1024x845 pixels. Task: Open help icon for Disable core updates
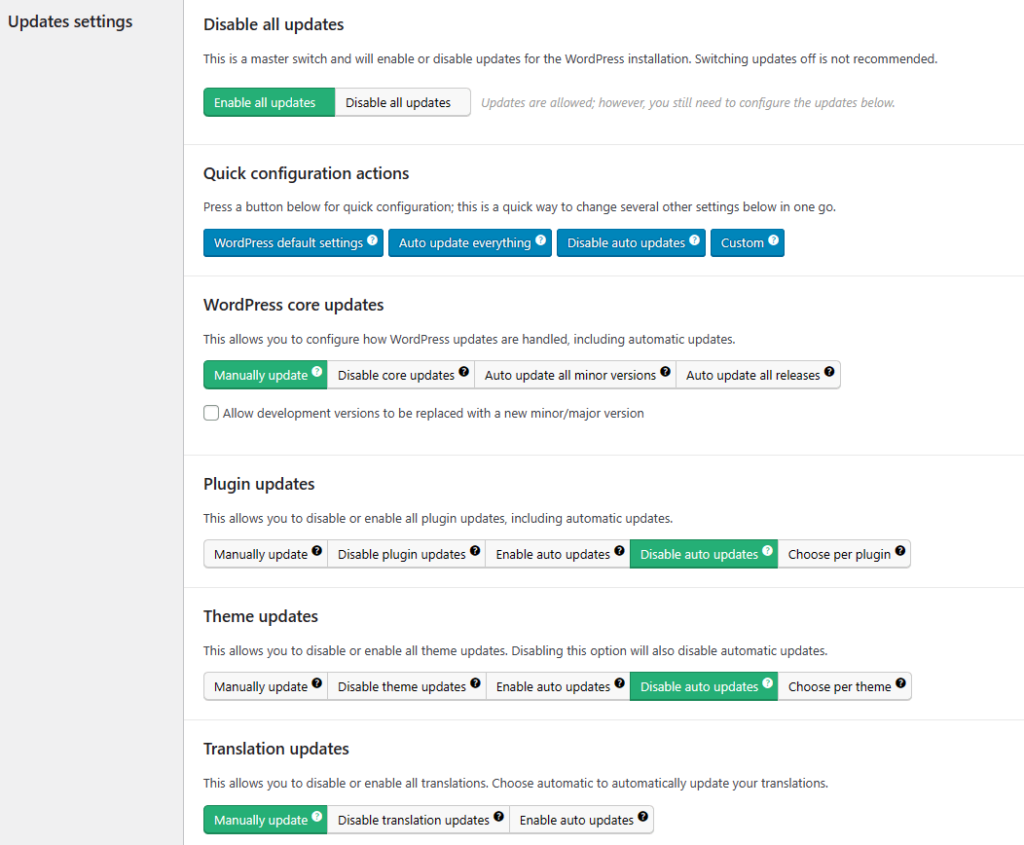(x=464, y=372)
